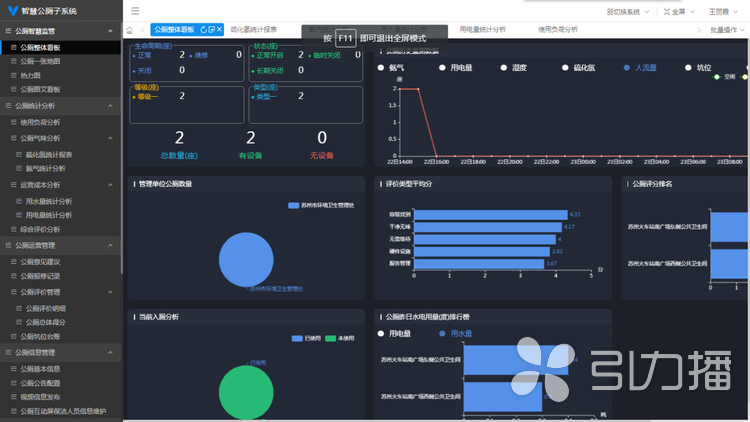Select the 氨气 radio option
Screen dimensions: 750x422
click(x=381, y=68)
